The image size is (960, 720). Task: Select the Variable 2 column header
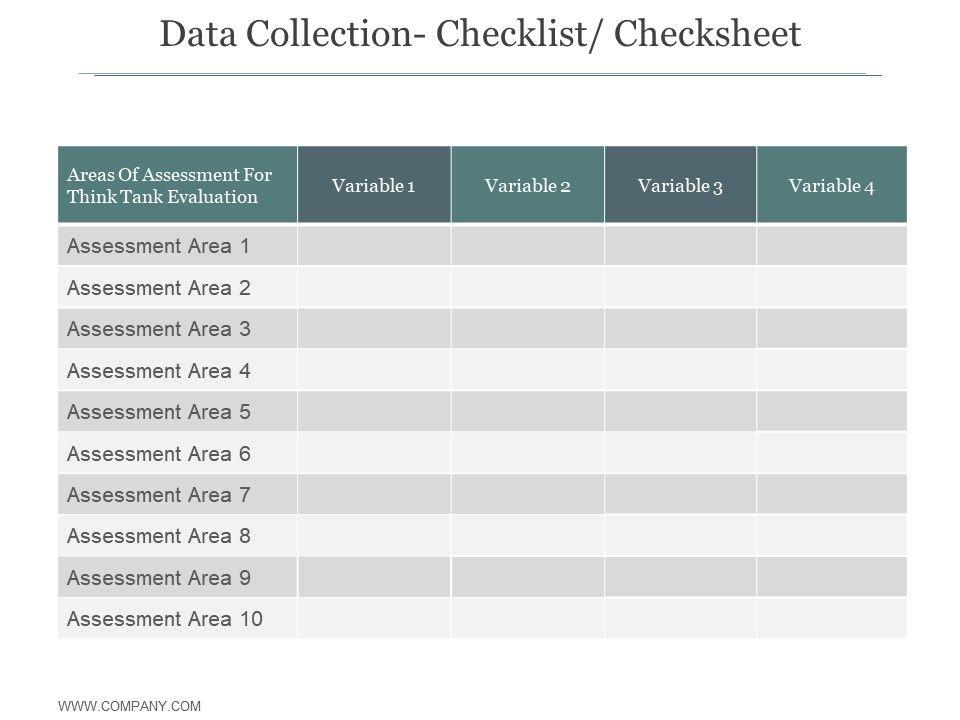coord(527,186)
